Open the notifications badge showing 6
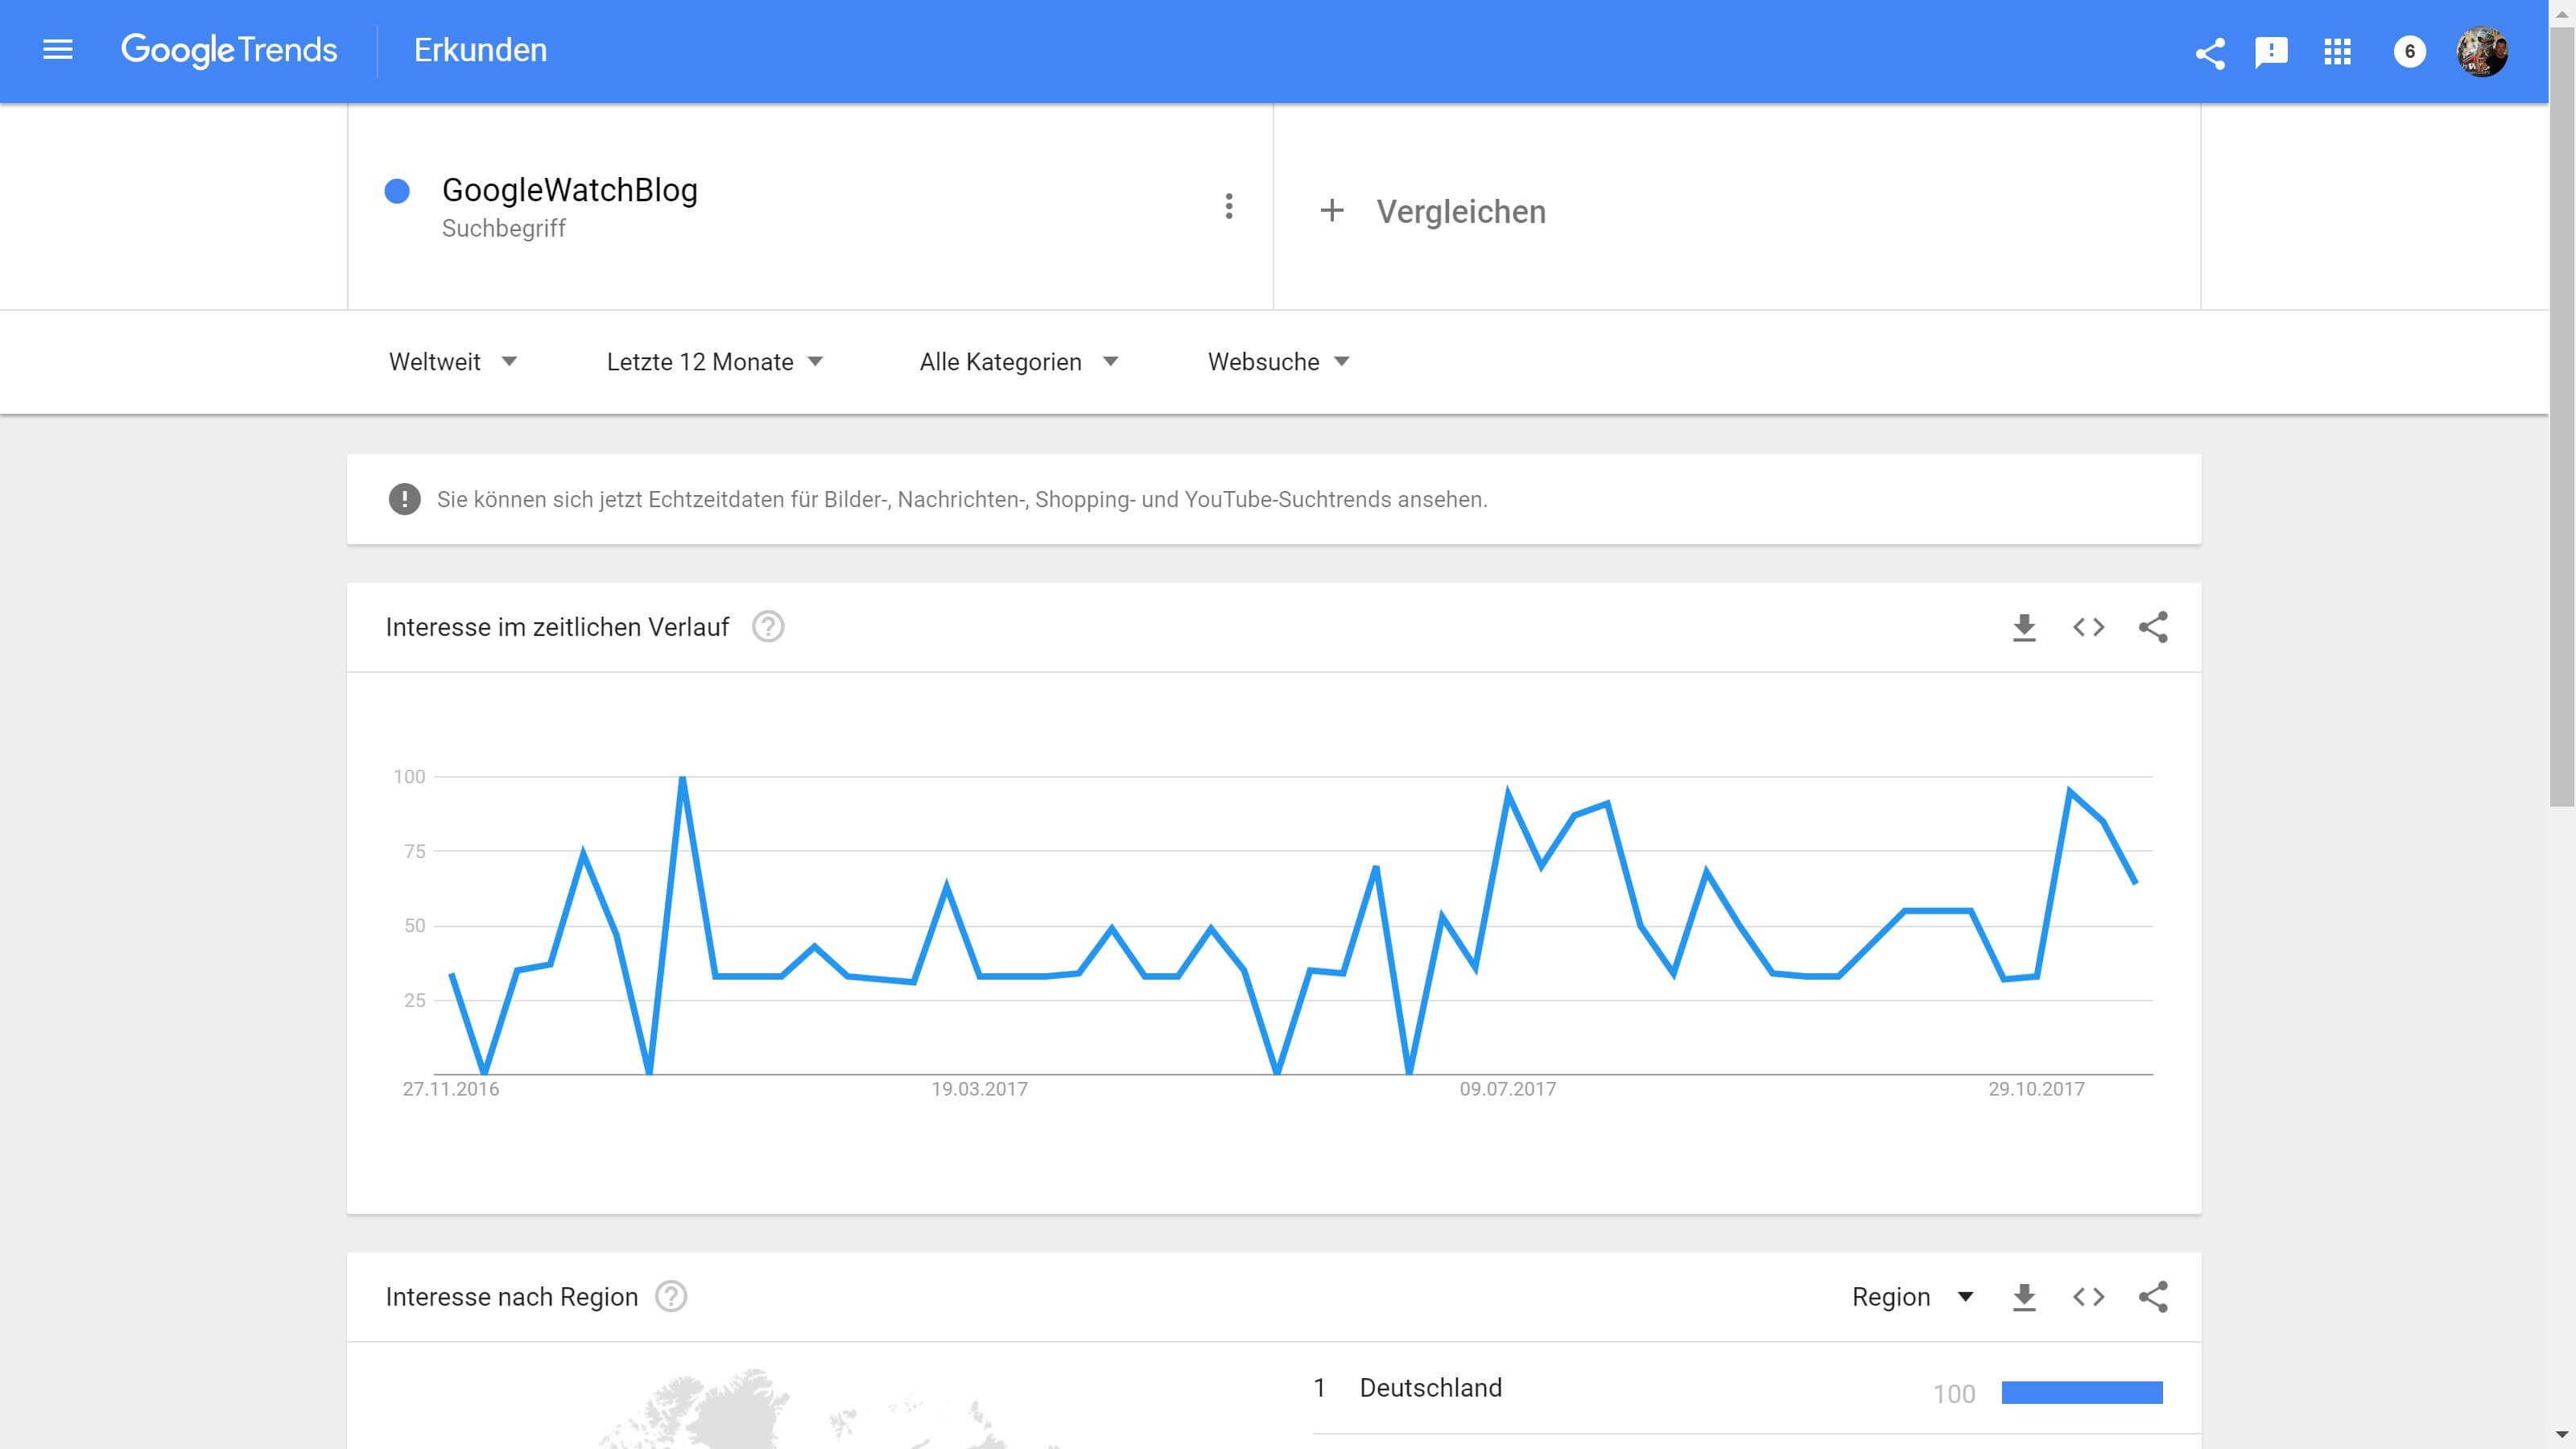This screenshot has height=1449, width=2576. [x=2409, y=52]
